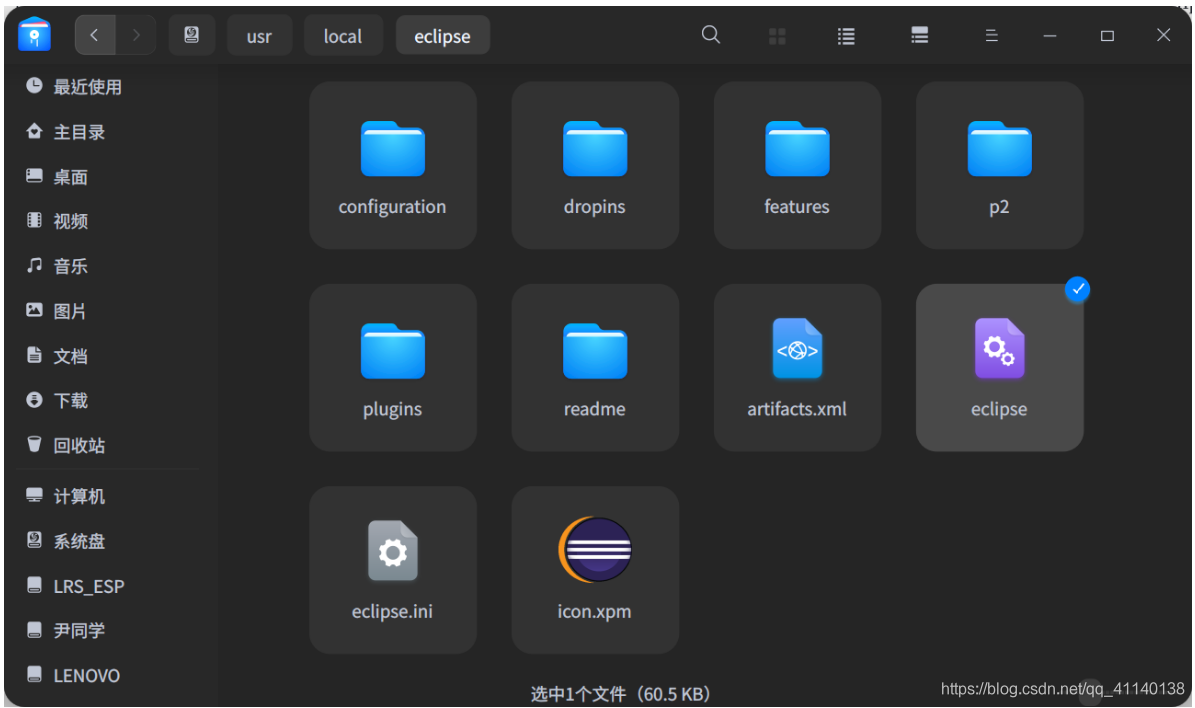1195x708 pixels.
Task: Select the icon.xpm image file
Action: (594, 569)
